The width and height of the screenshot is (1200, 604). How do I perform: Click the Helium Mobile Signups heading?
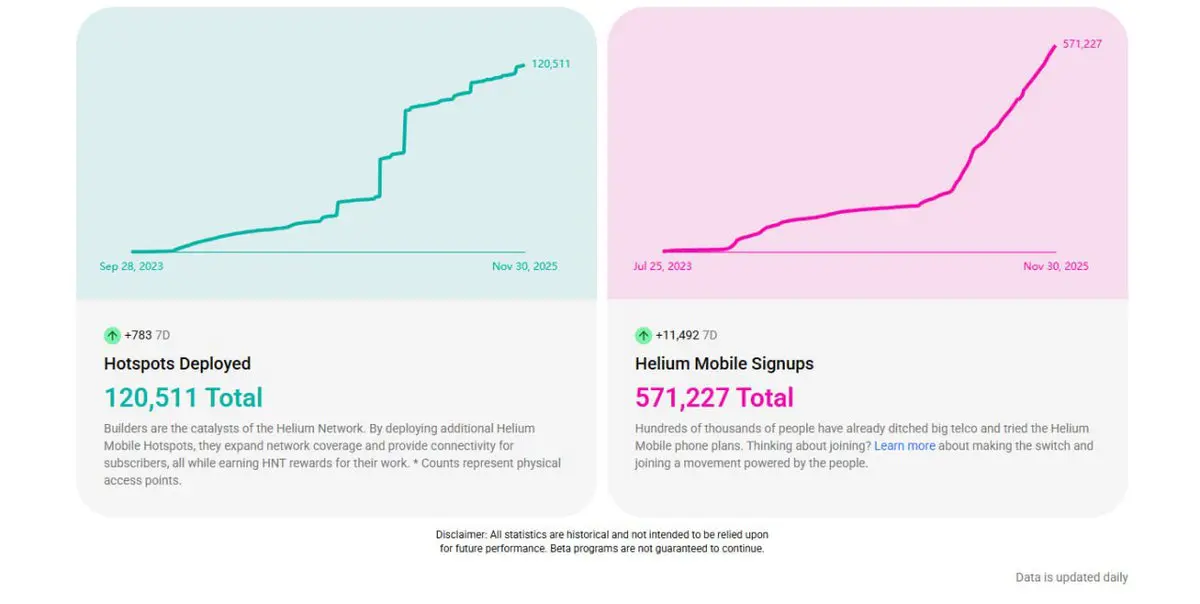tap(724, 364)
